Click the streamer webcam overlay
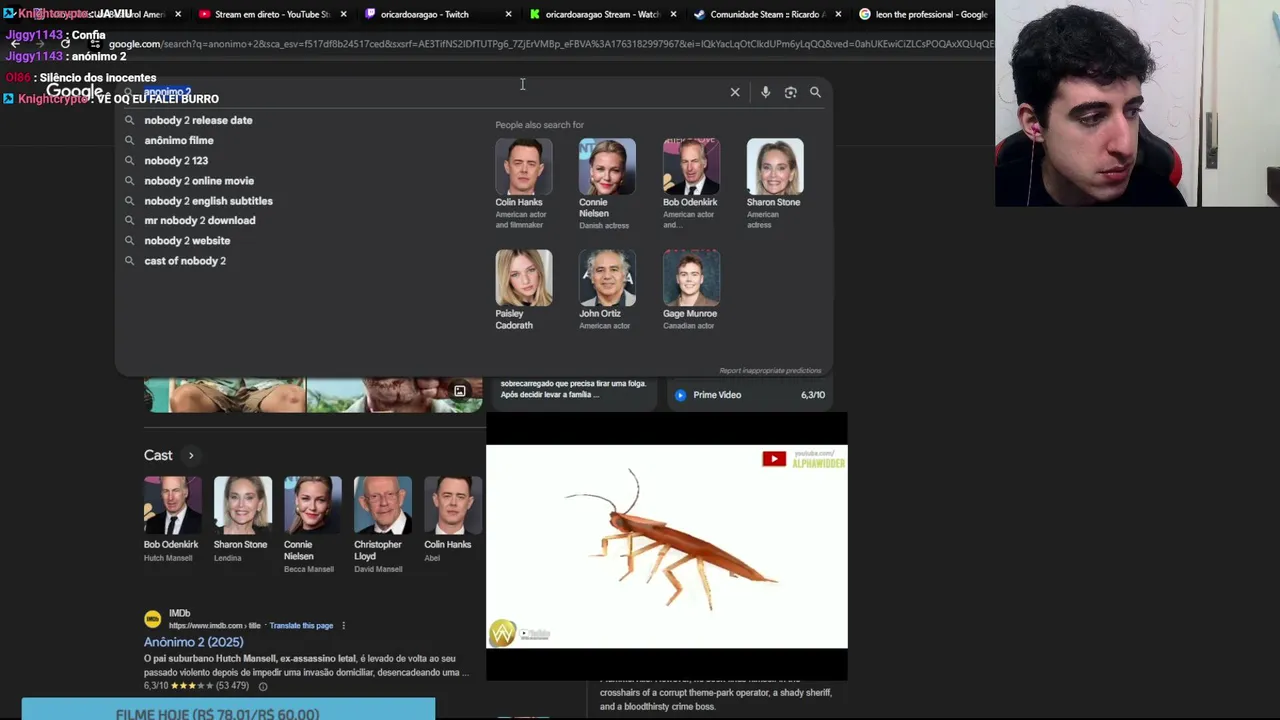Image resolution: width=1280 pixels, height=720 pixels. [1137, 103]
